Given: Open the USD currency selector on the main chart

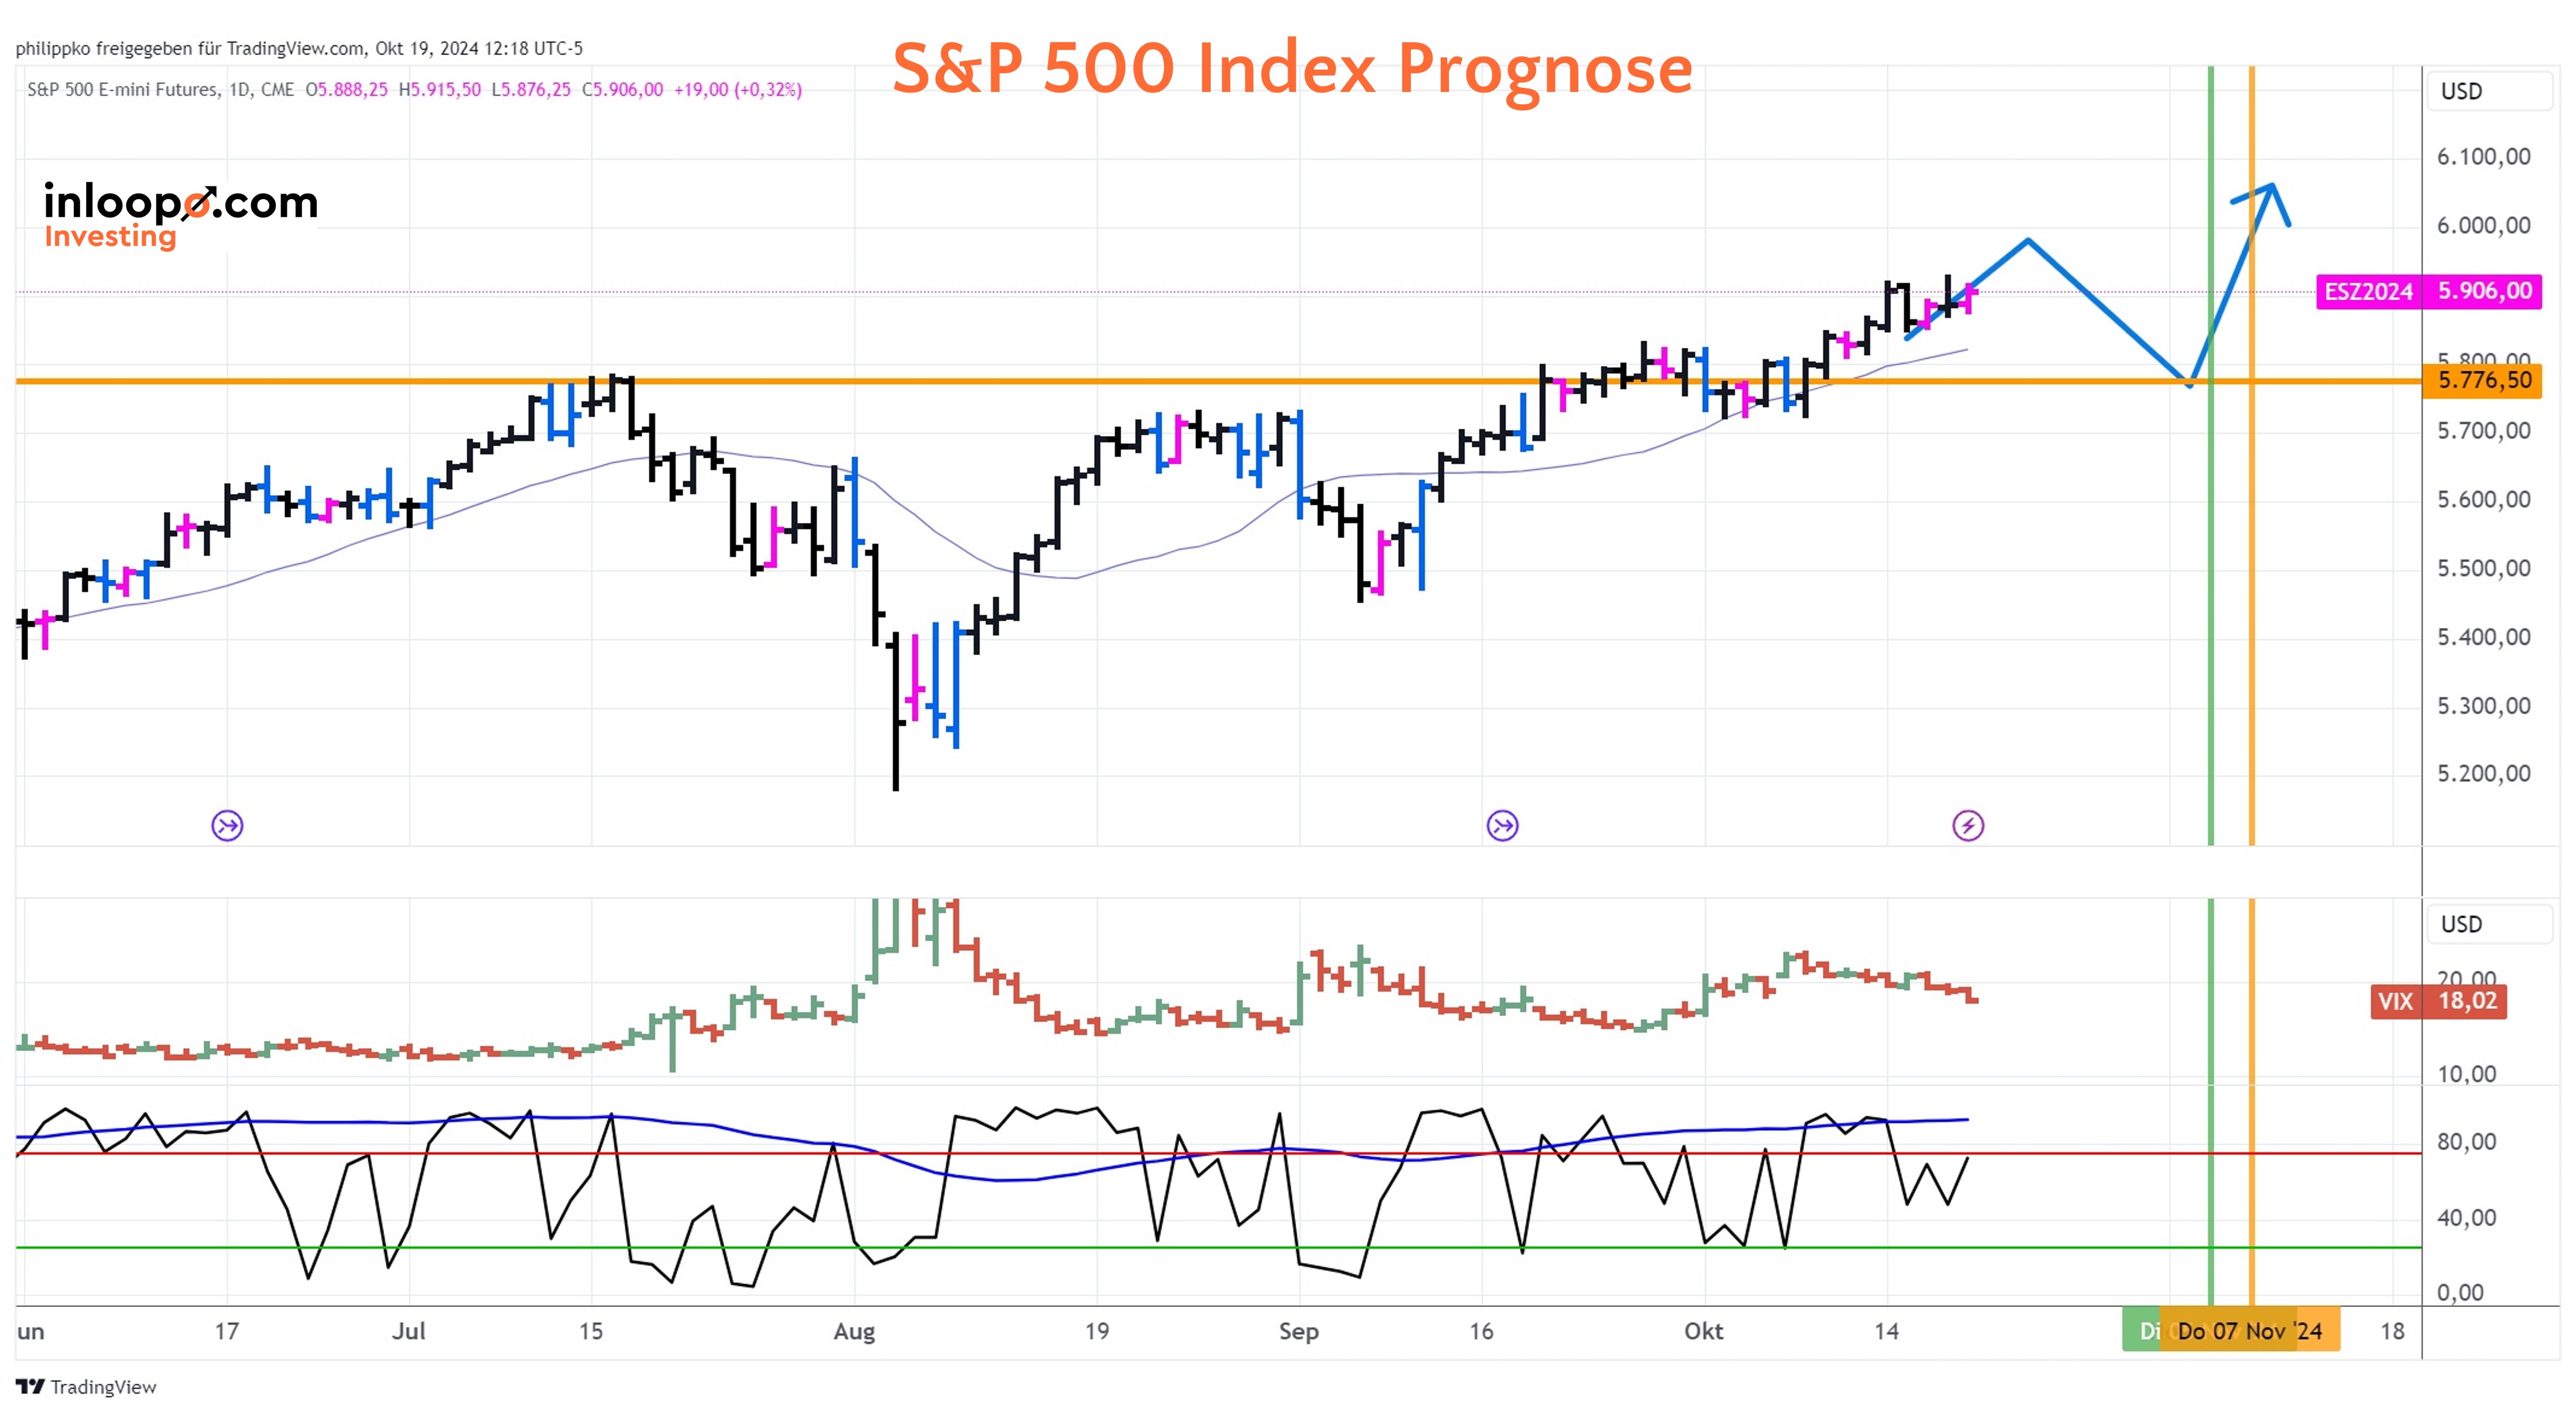Looking at the screenshot, I should 2489,91.
